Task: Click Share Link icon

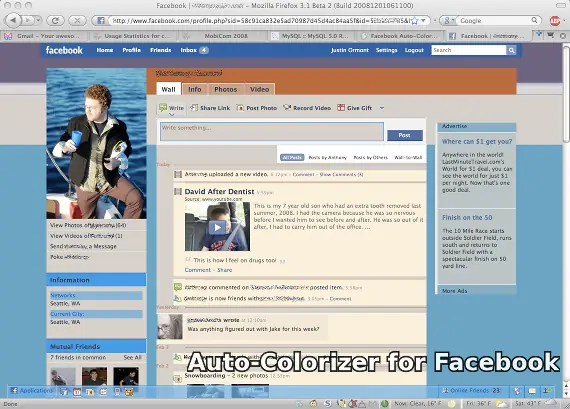Action: click(194, 108)
